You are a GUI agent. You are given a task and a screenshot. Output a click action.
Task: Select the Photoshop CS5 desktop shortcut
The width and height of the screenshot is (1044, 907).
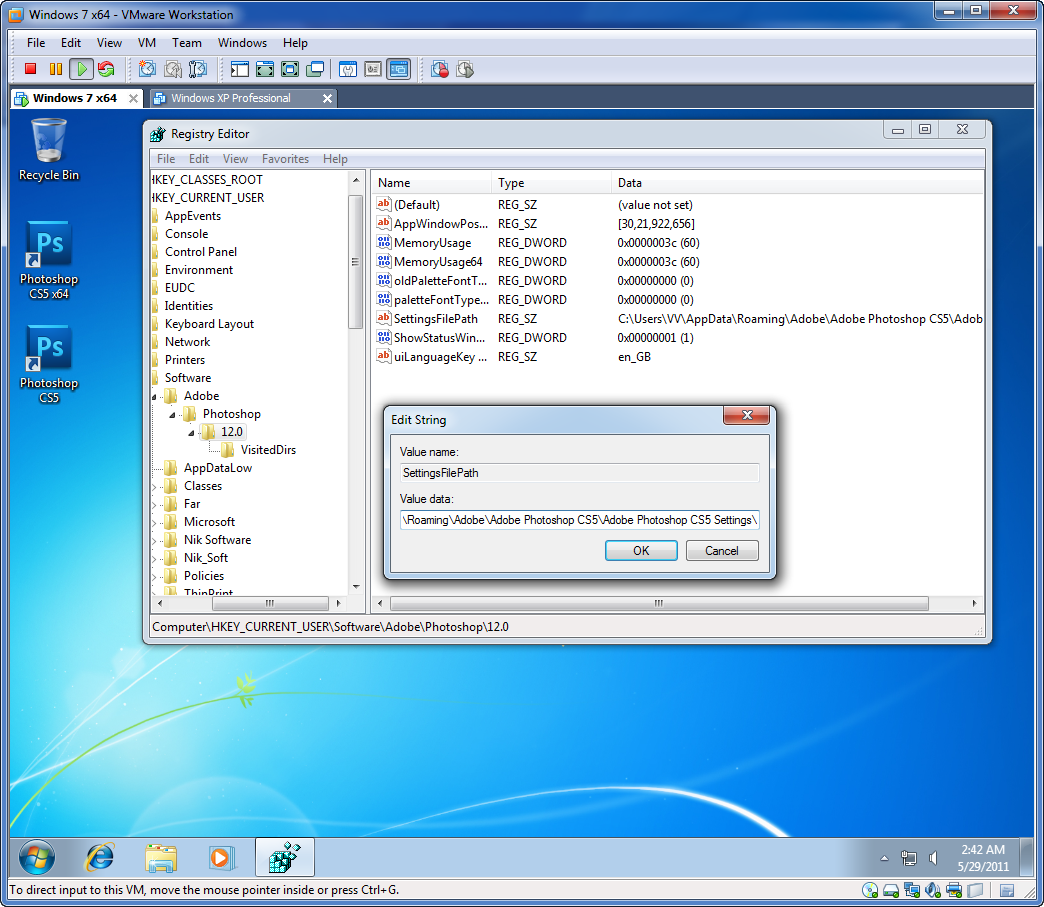pyautogui.click(x=49, y=364)
